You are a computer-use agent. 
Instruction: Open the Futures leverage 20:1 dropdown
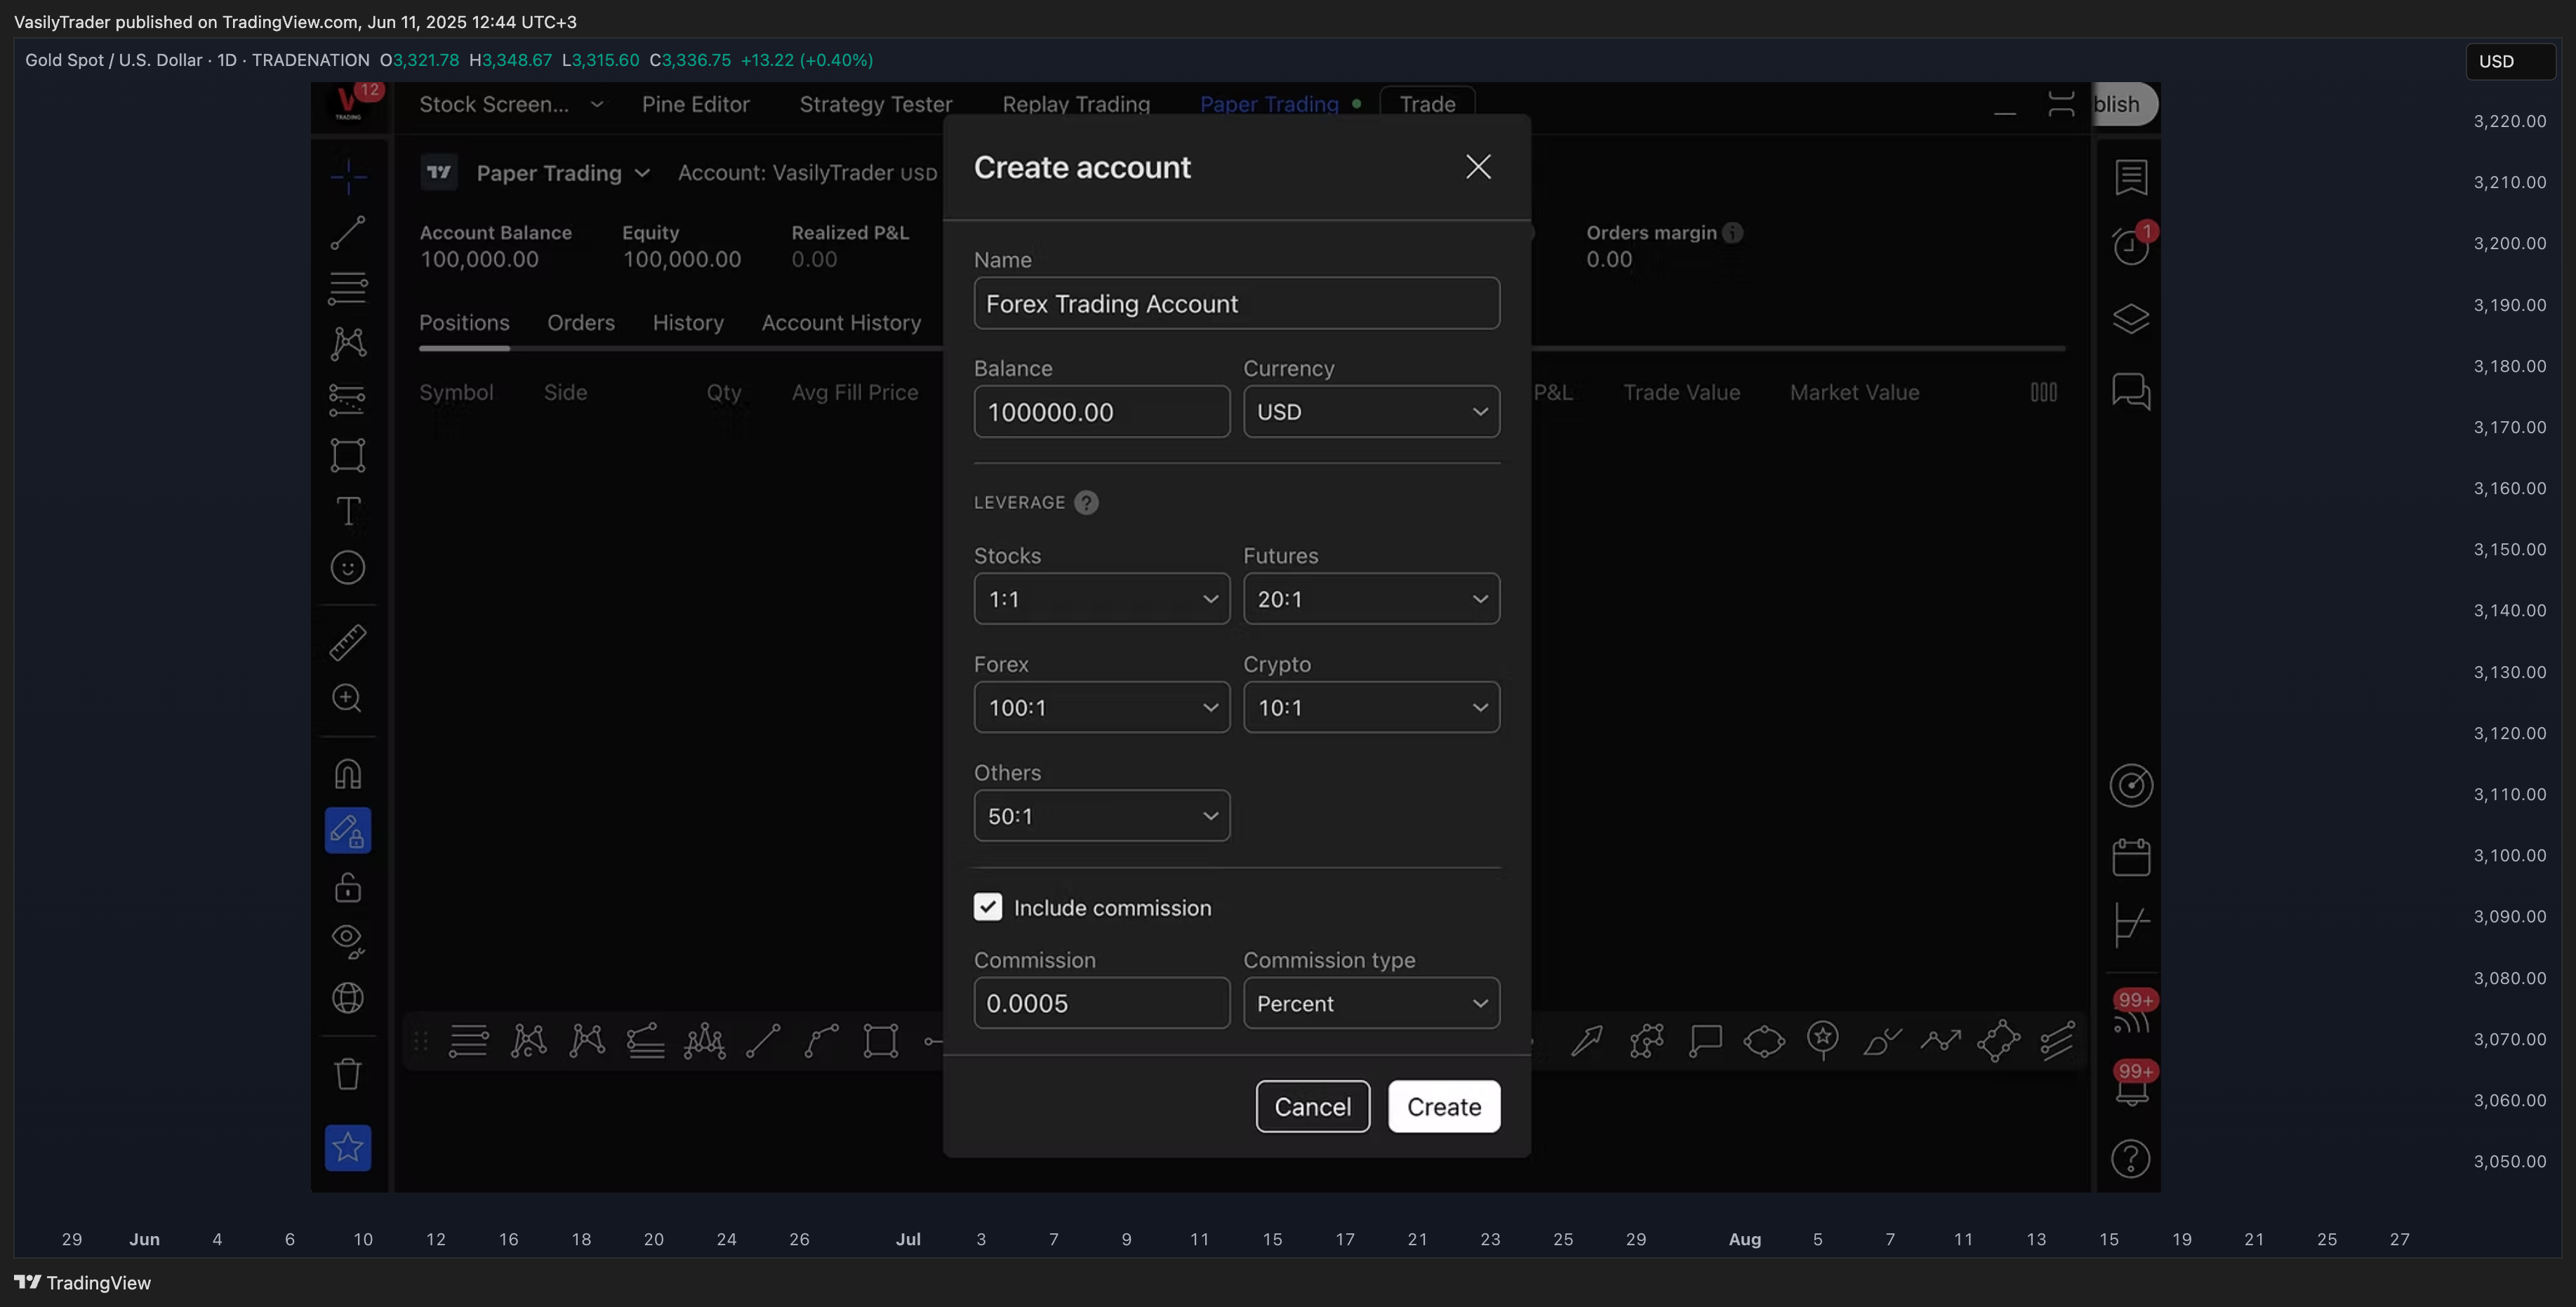(x=1371, y=598)
